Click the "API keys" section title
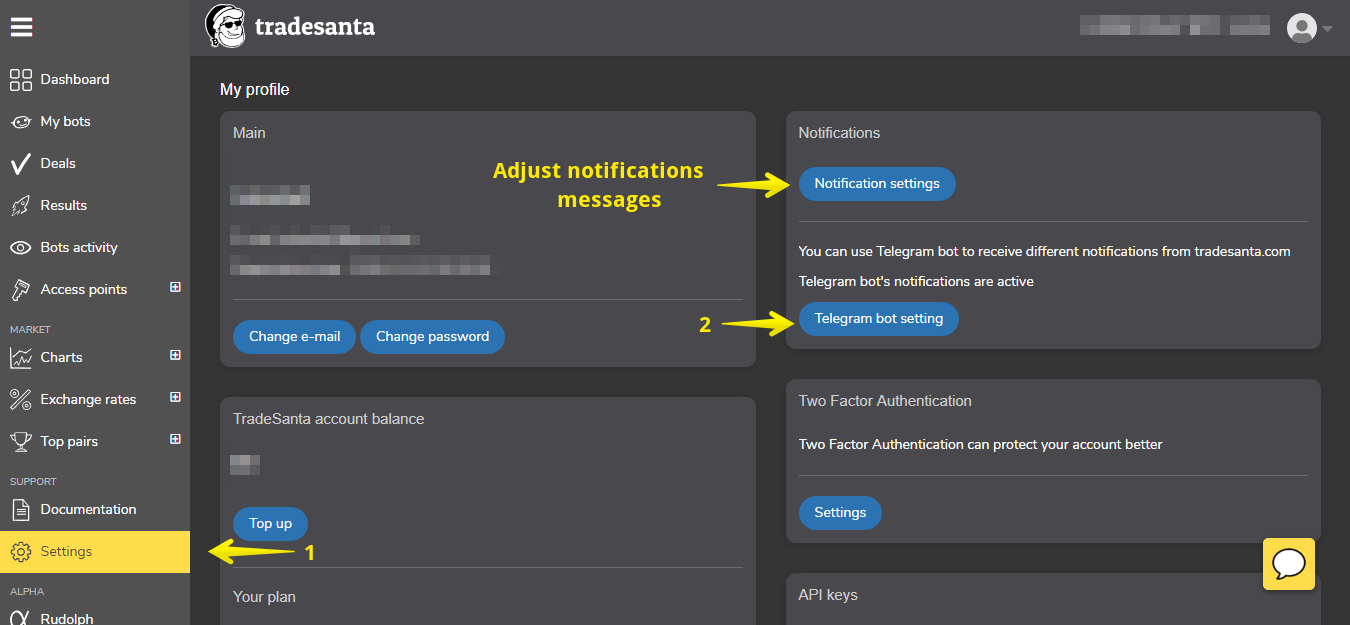Image resolution: width=1350 pixels, height=625 pixels. pyautogui.click(x=828, y=595)
